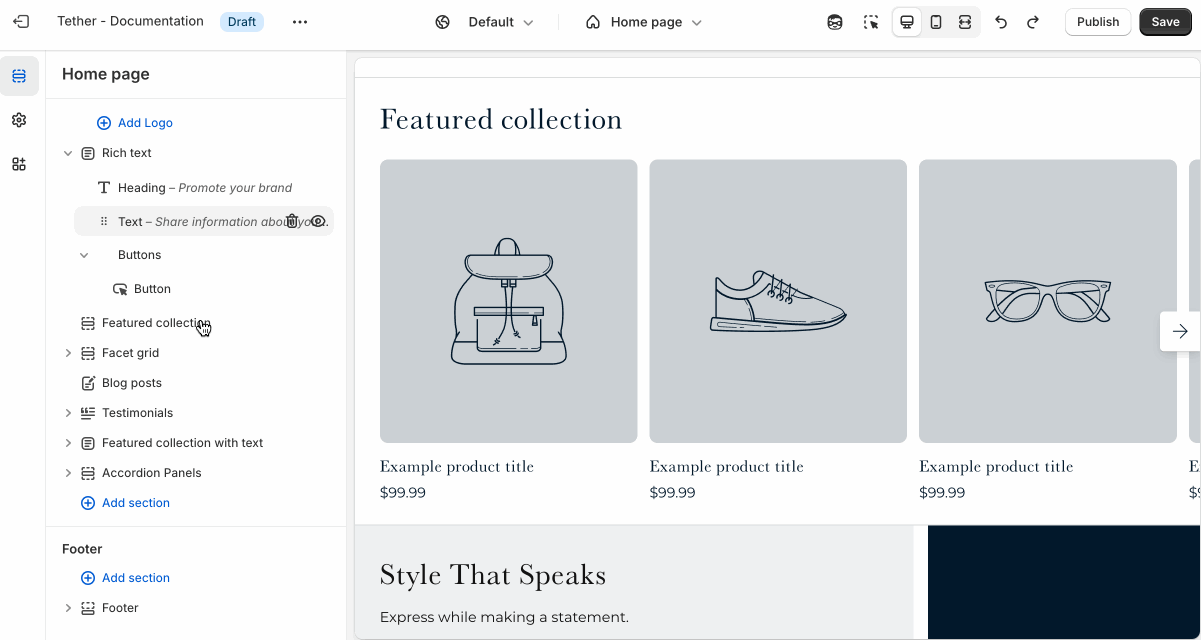Click the Style That Speaks heading

[493, 575]
